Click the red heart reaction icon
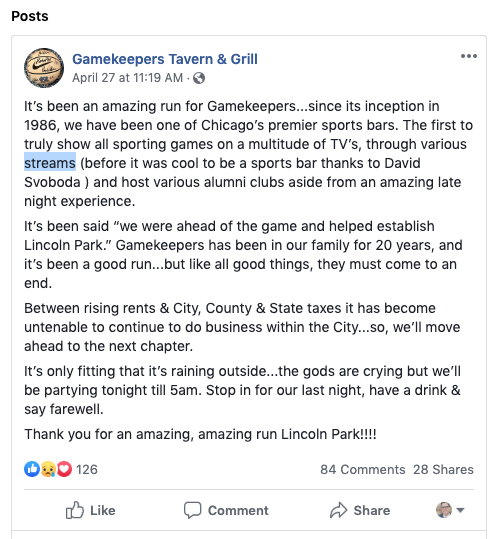The image size is (496, 539). click(x=64, y=469)
